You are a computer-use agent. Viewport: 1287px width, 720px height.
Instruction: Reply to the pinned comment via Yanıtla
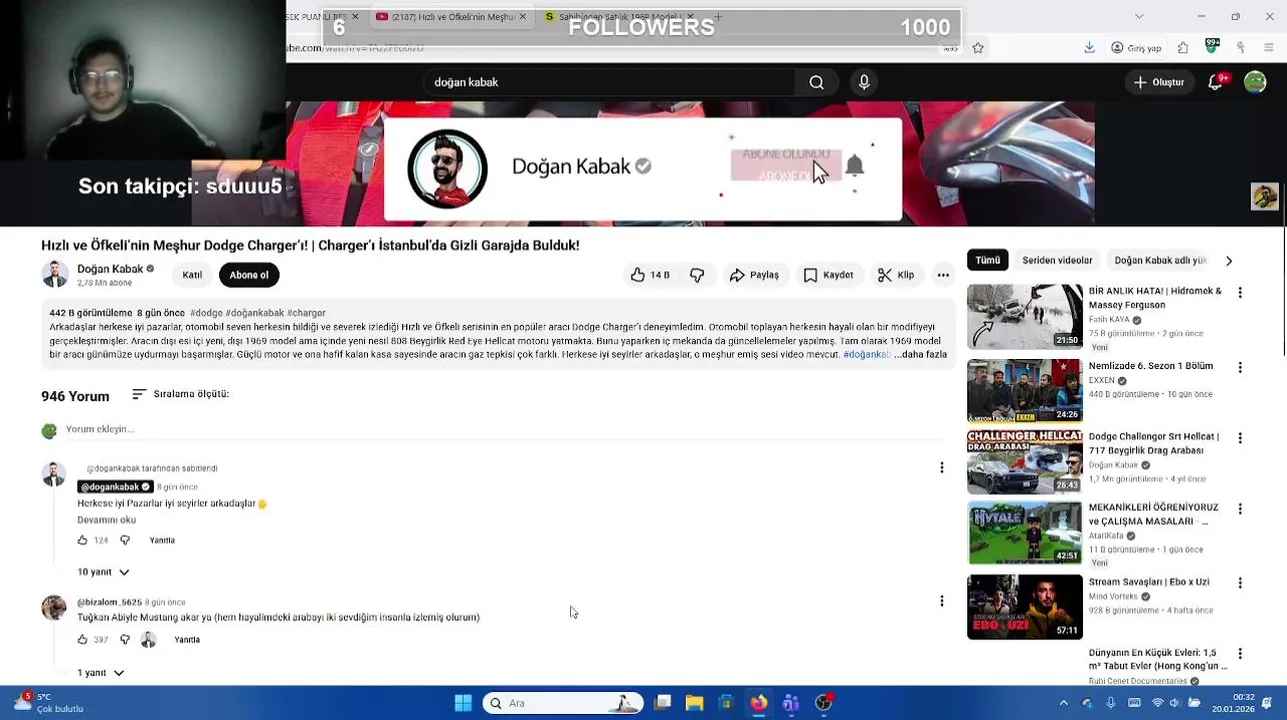162,540
